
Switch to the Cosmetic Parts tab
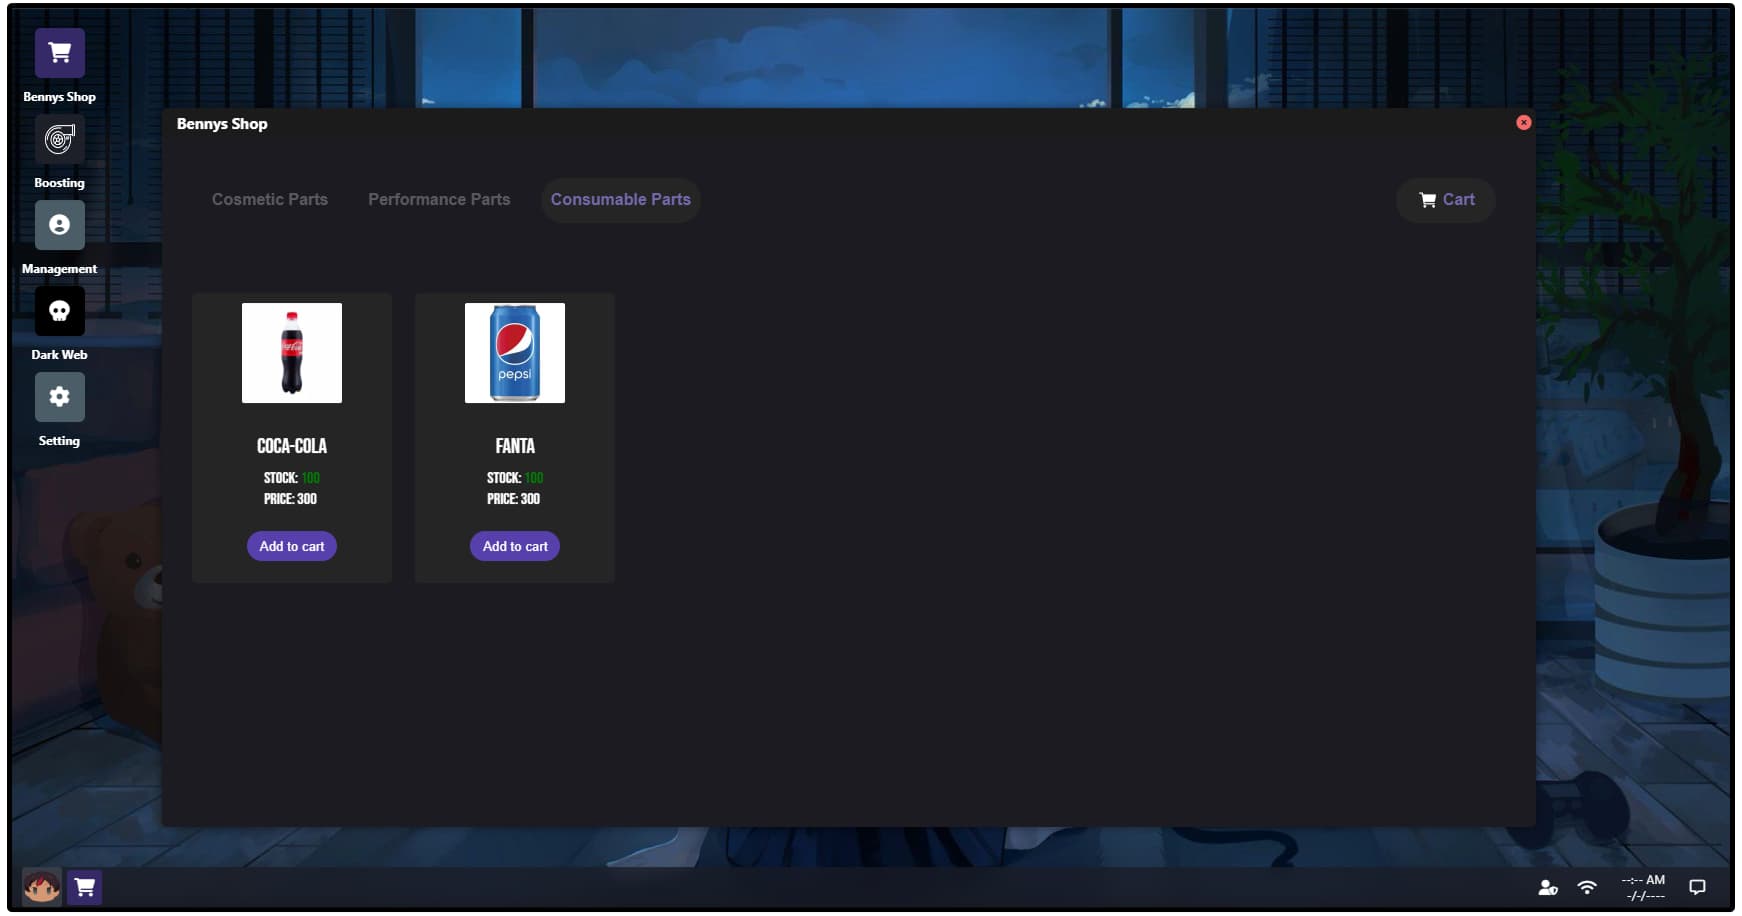point(270,200)
